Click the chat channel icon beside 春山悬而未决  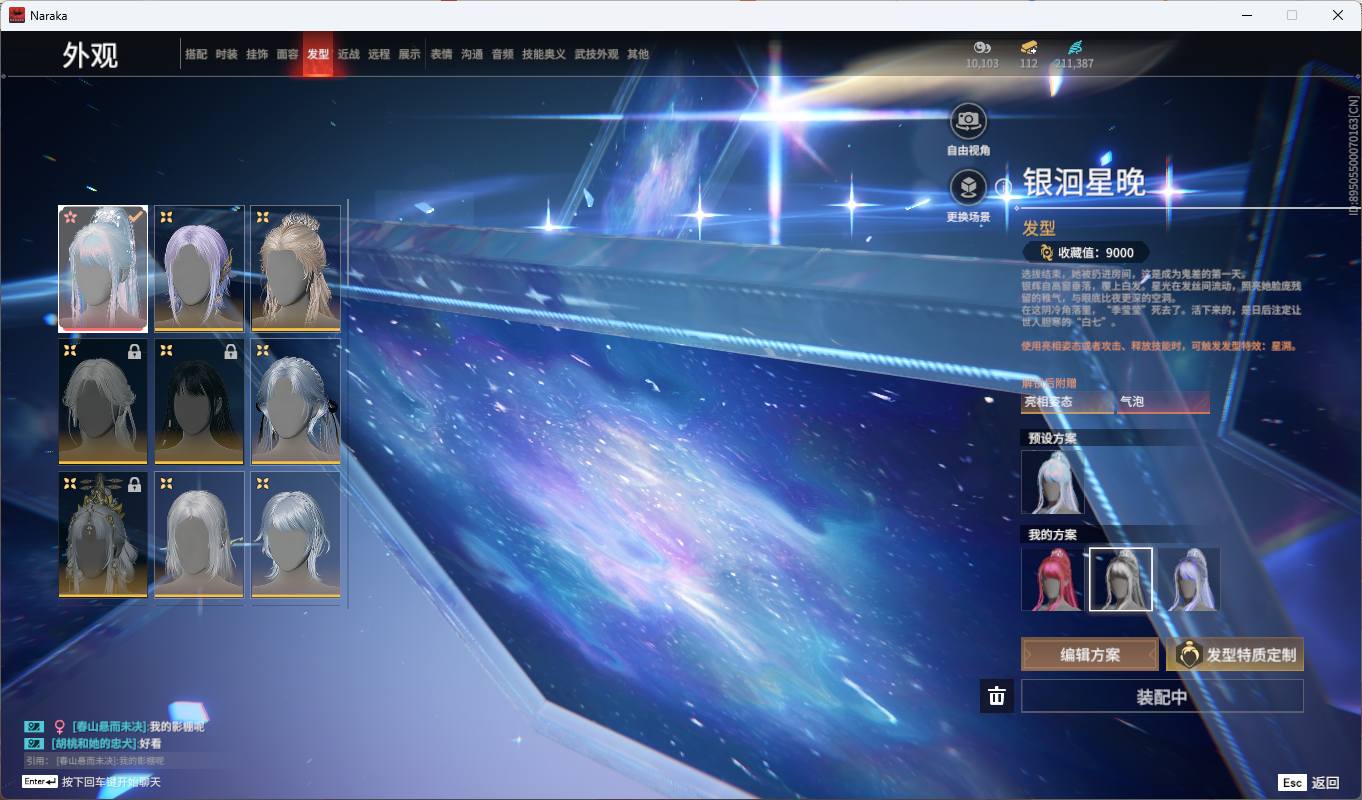tap(34, 726)
